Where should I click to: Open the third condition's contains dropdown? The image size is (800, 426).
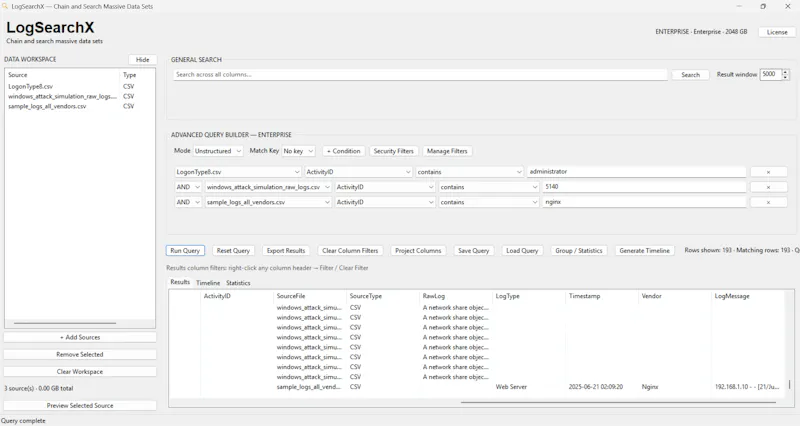pyautogui.click(x=489, y=202)
